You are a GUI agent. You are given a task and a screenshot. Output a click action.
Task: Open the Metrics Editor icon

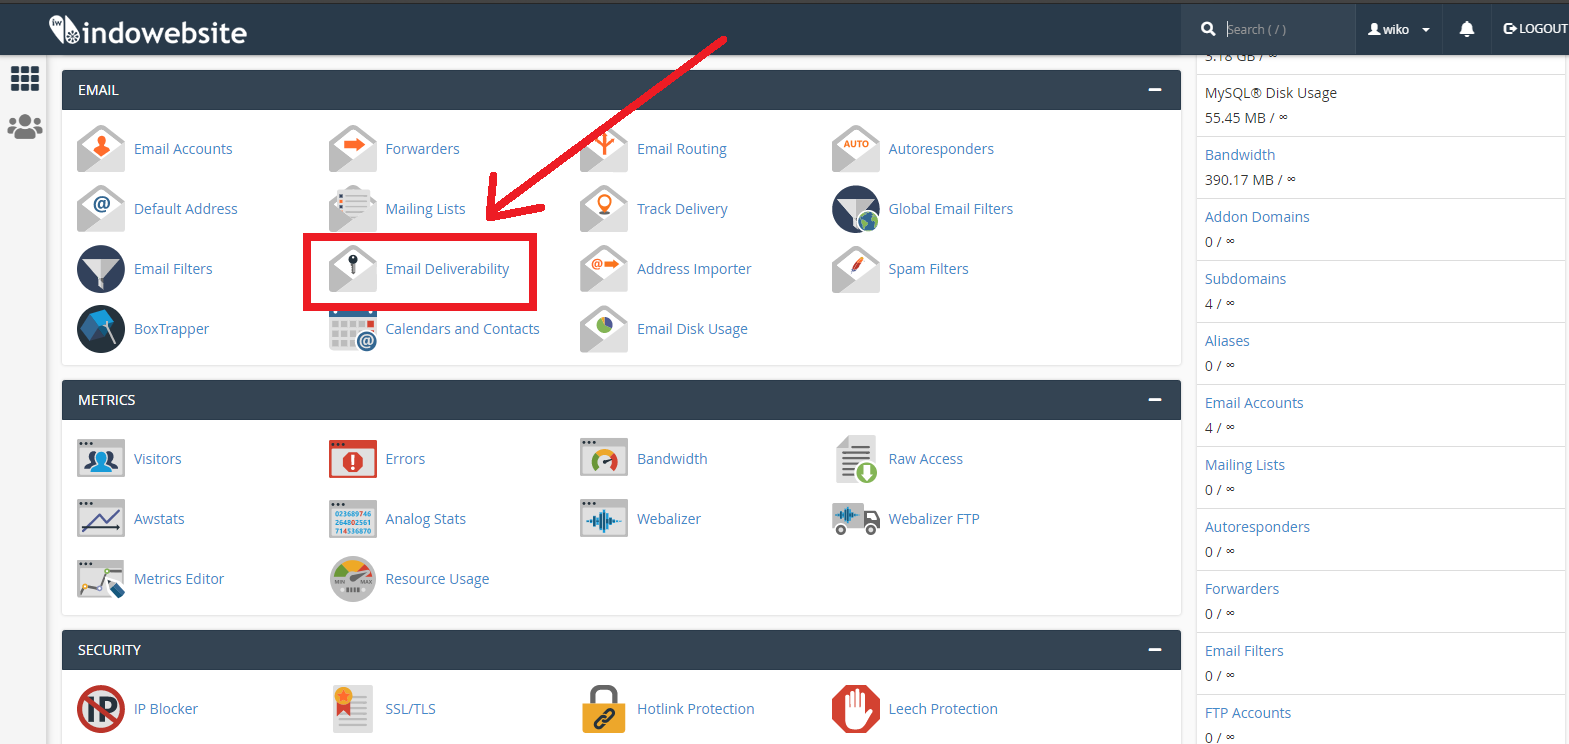coord(101,579)
